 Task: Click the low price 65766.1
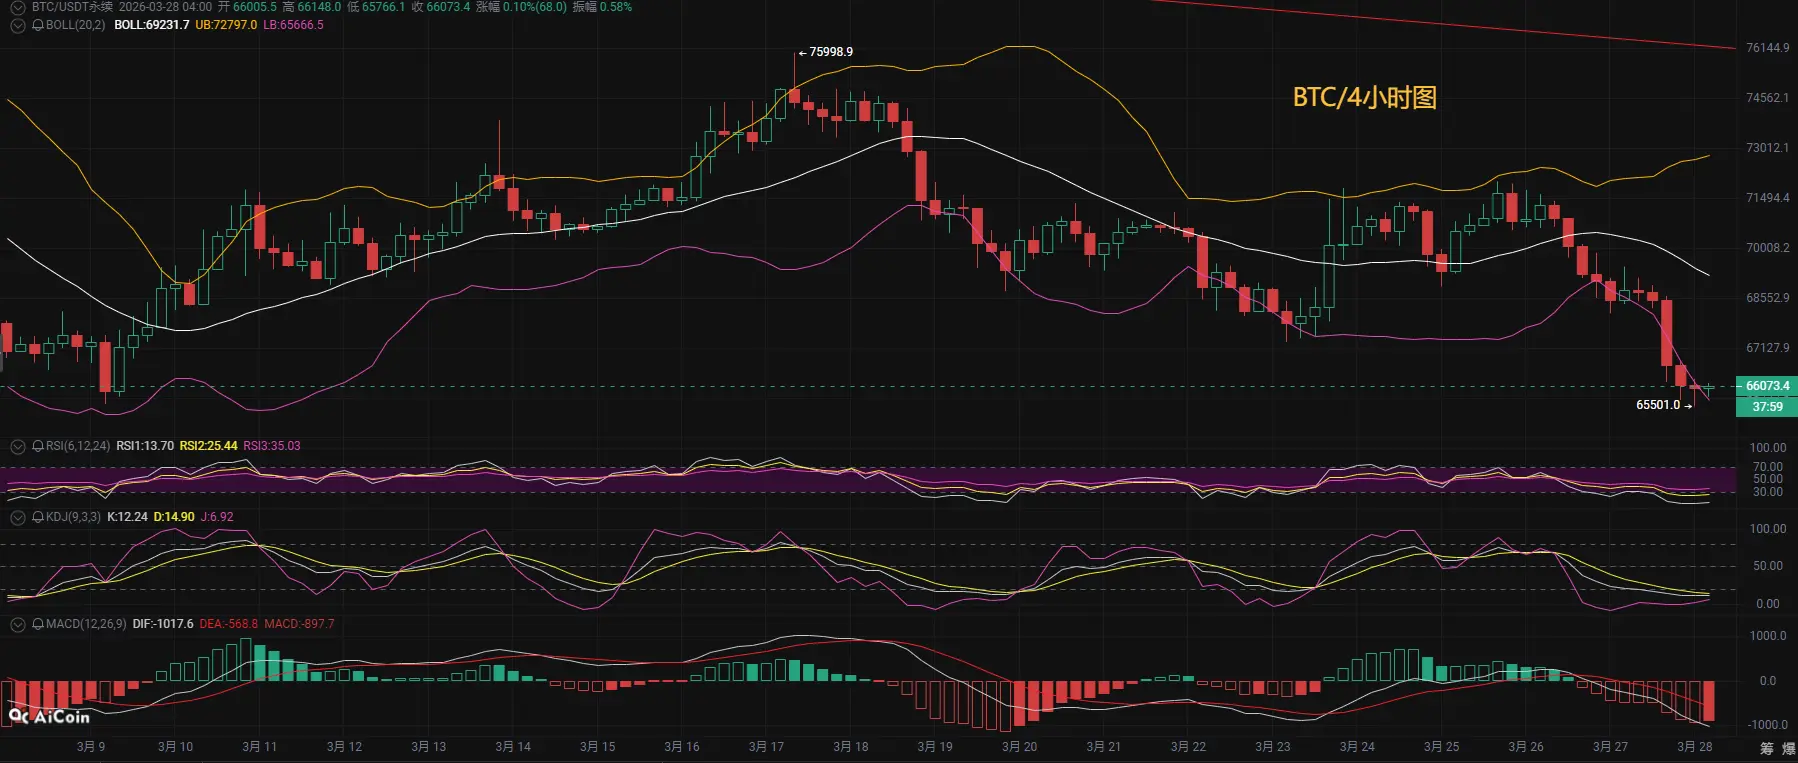point(383,7)
